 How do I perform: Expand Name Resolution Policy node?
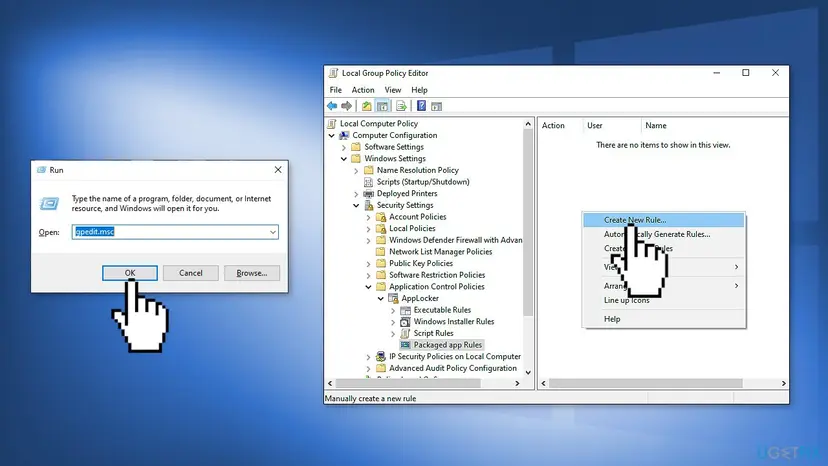click(x=356, y=170)
